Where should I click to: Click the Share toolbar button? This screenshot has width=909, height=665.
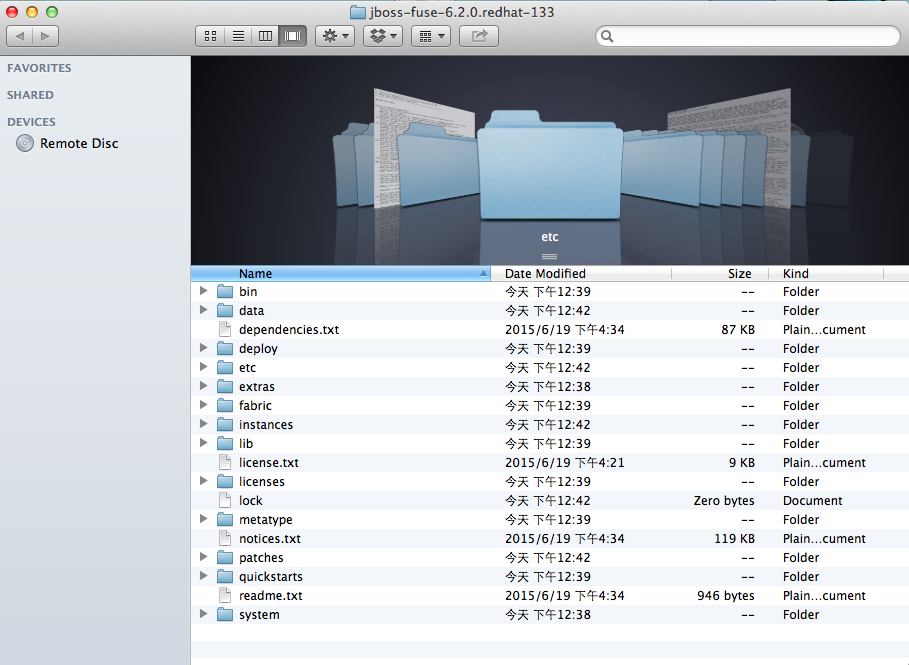[x=479, y=36]
